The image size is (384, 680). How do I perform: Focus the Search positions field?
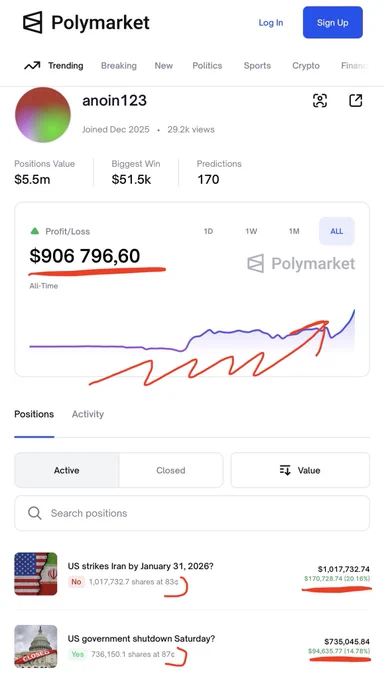tap(192, 513)
